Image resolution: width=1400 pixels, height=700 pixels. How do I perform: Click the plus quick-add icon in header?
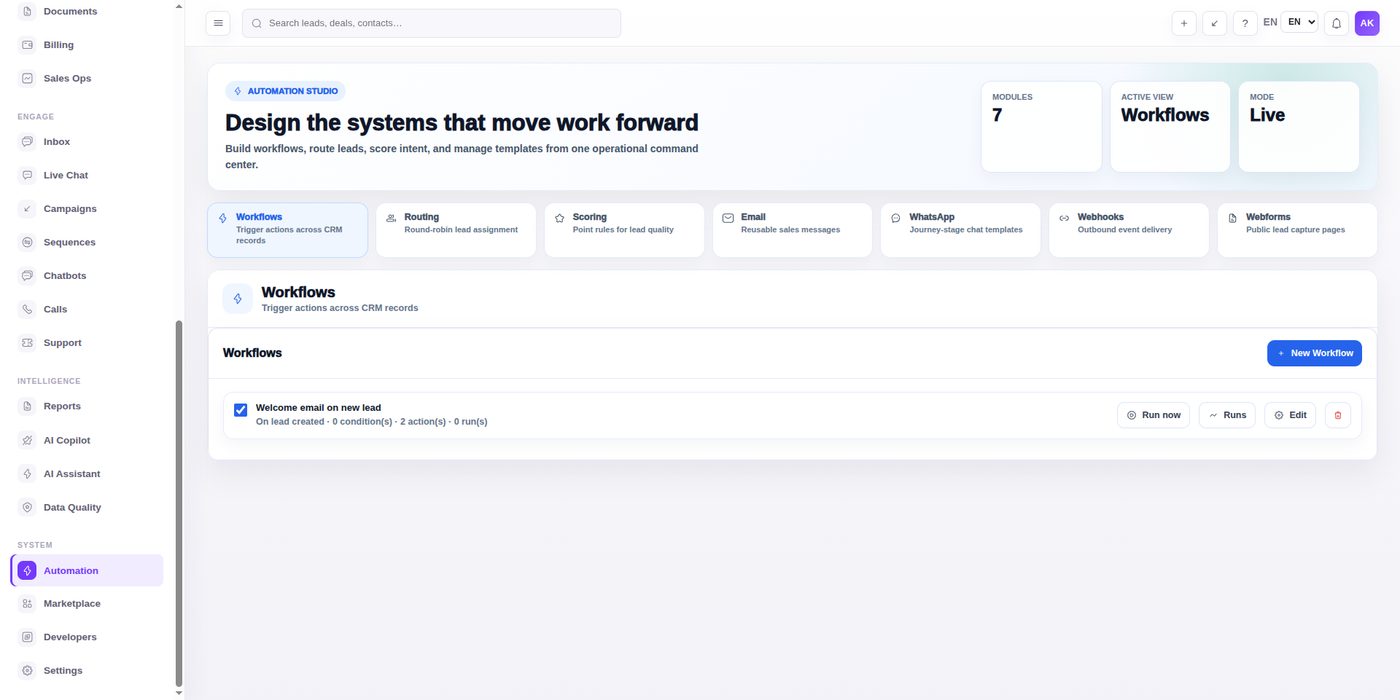[1184, 23]
